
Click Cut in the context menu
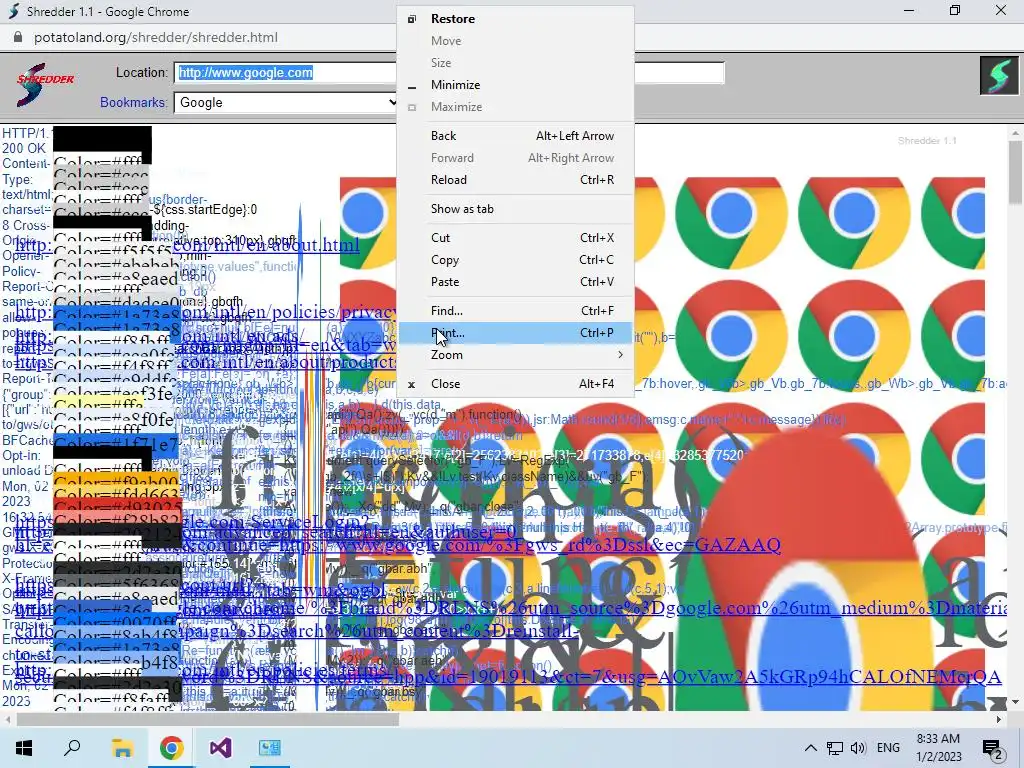pyautogui.click(x=515, y=238)
